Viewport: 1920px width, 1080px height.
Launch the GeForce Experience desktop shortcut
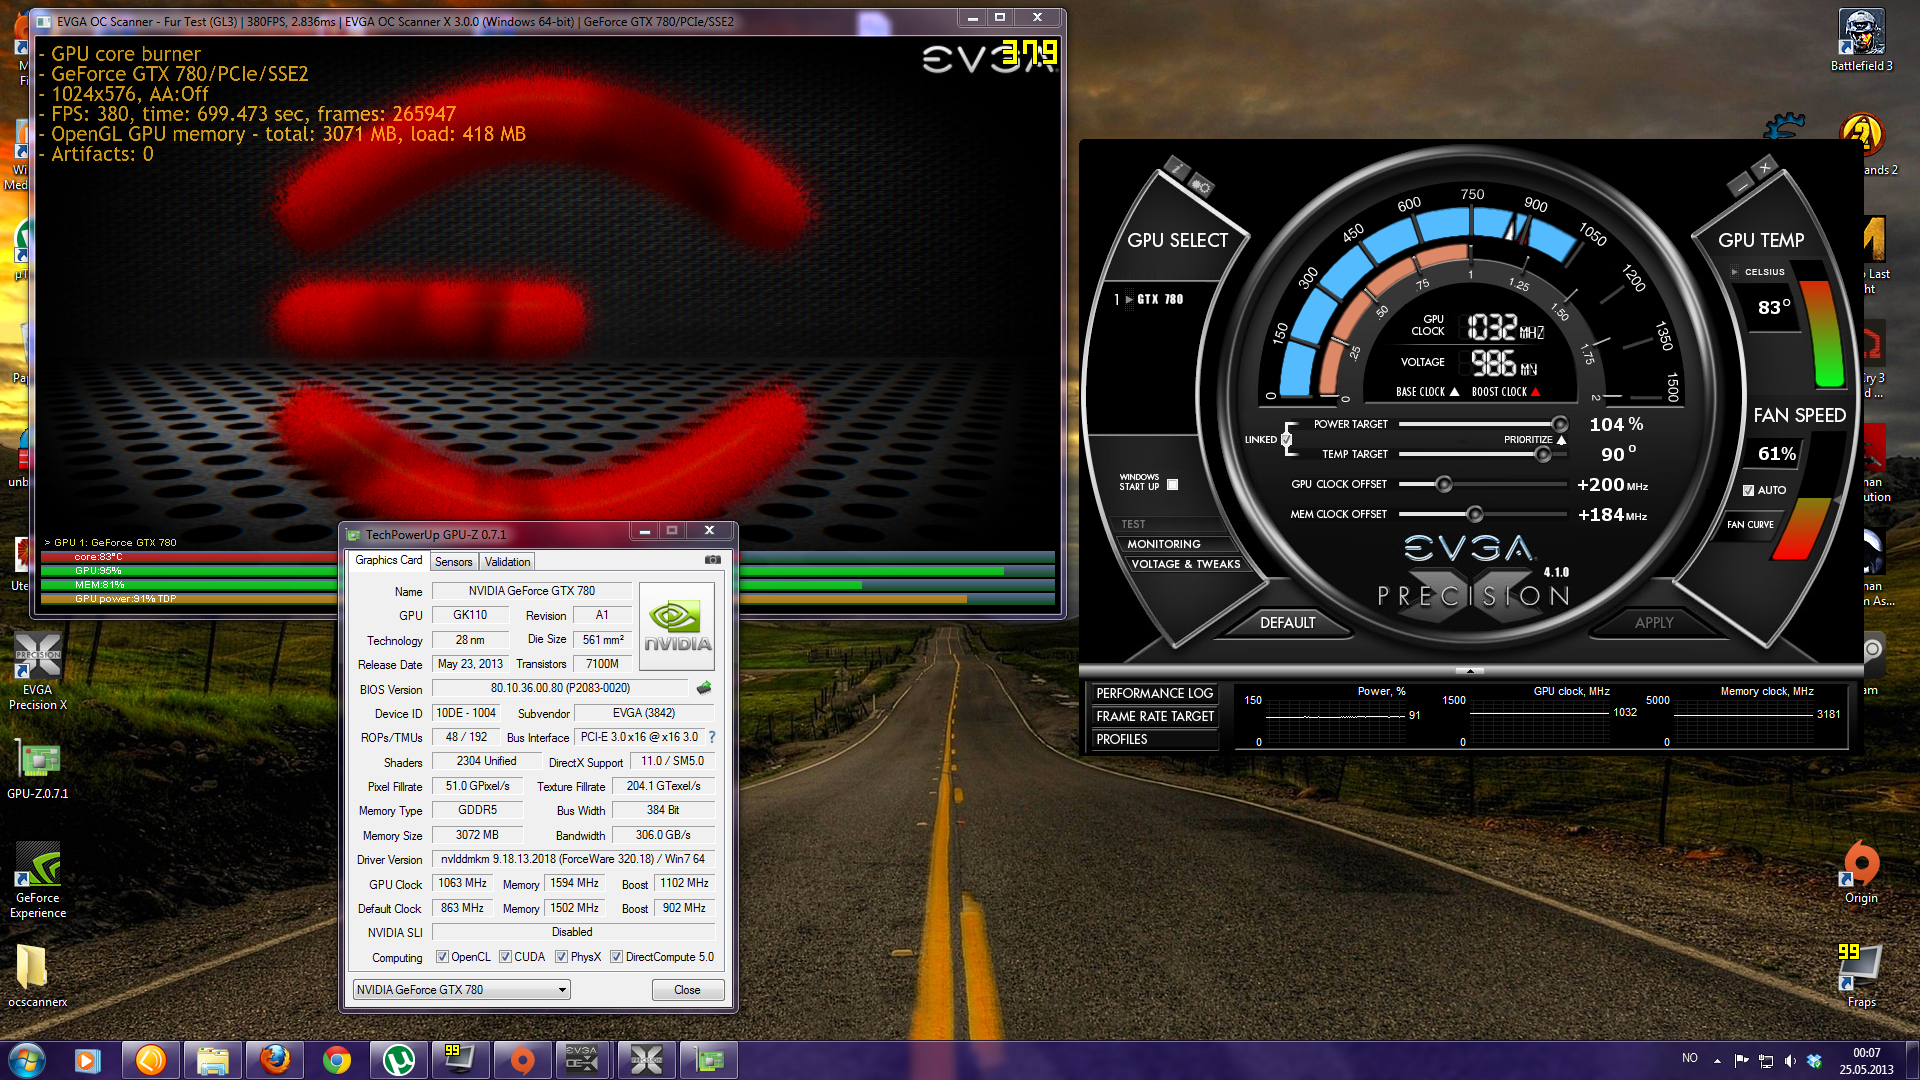[38, 880]
